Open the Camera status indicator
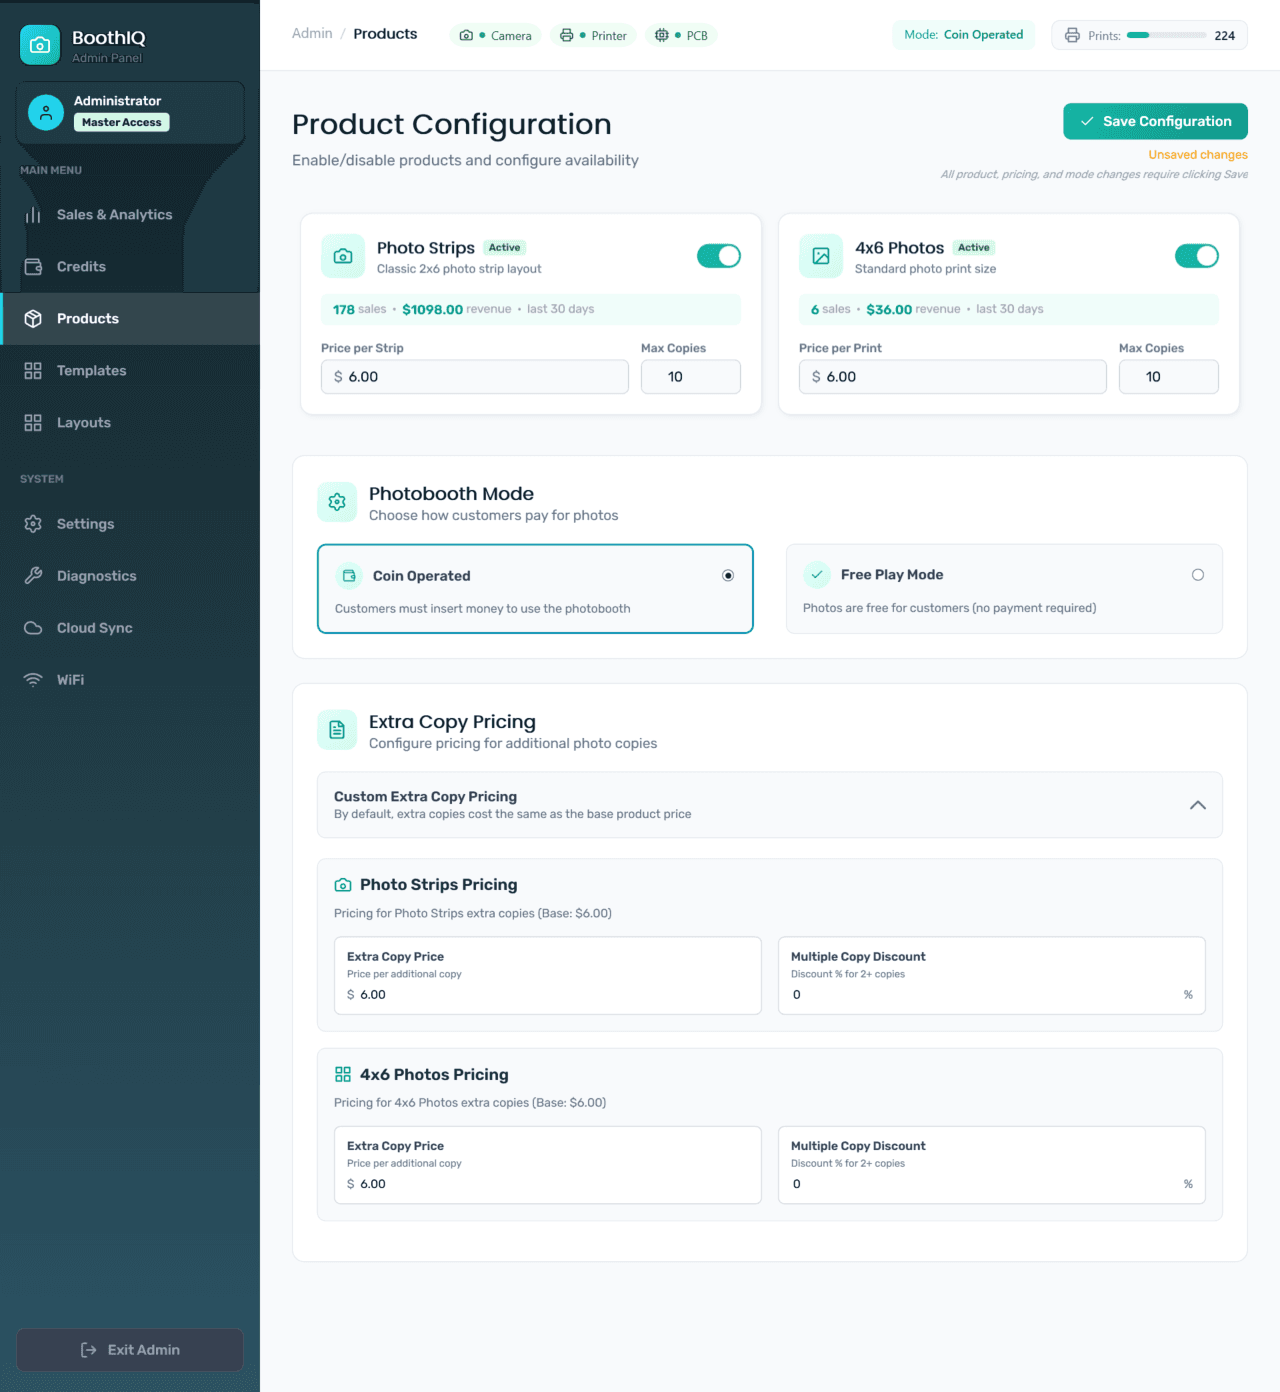The image size is (1280, 1392). tap(495, 35)
